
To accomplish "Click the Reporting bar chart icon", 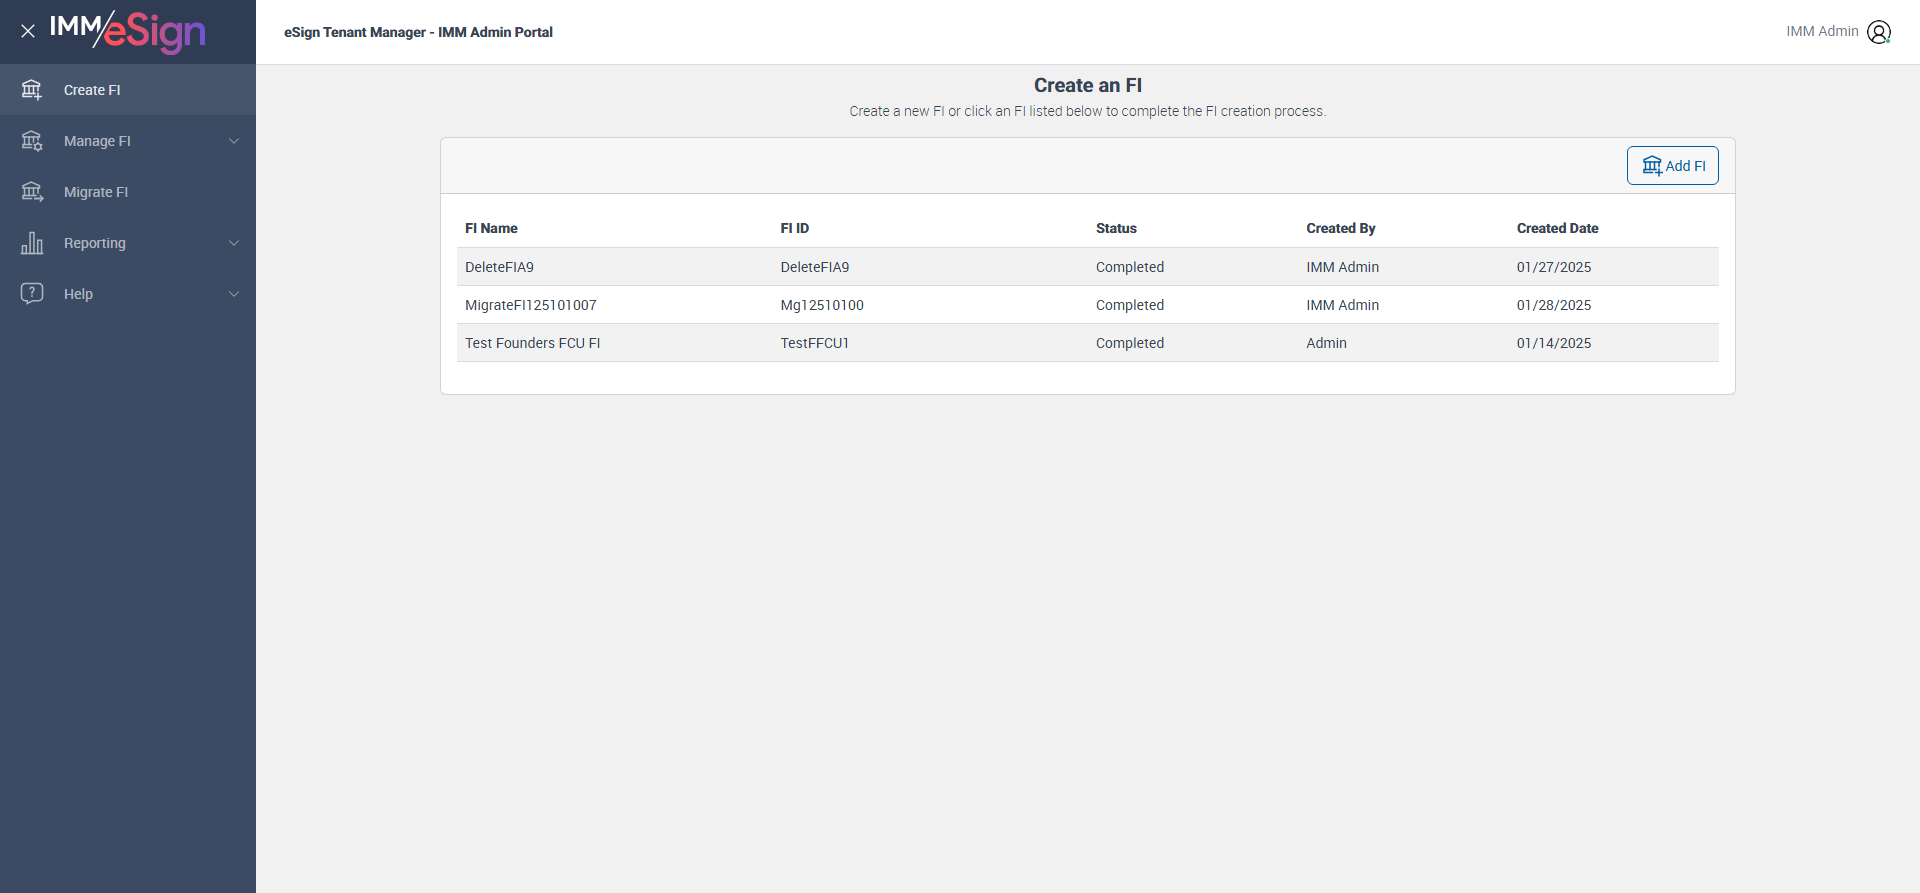I will (32, 243).
